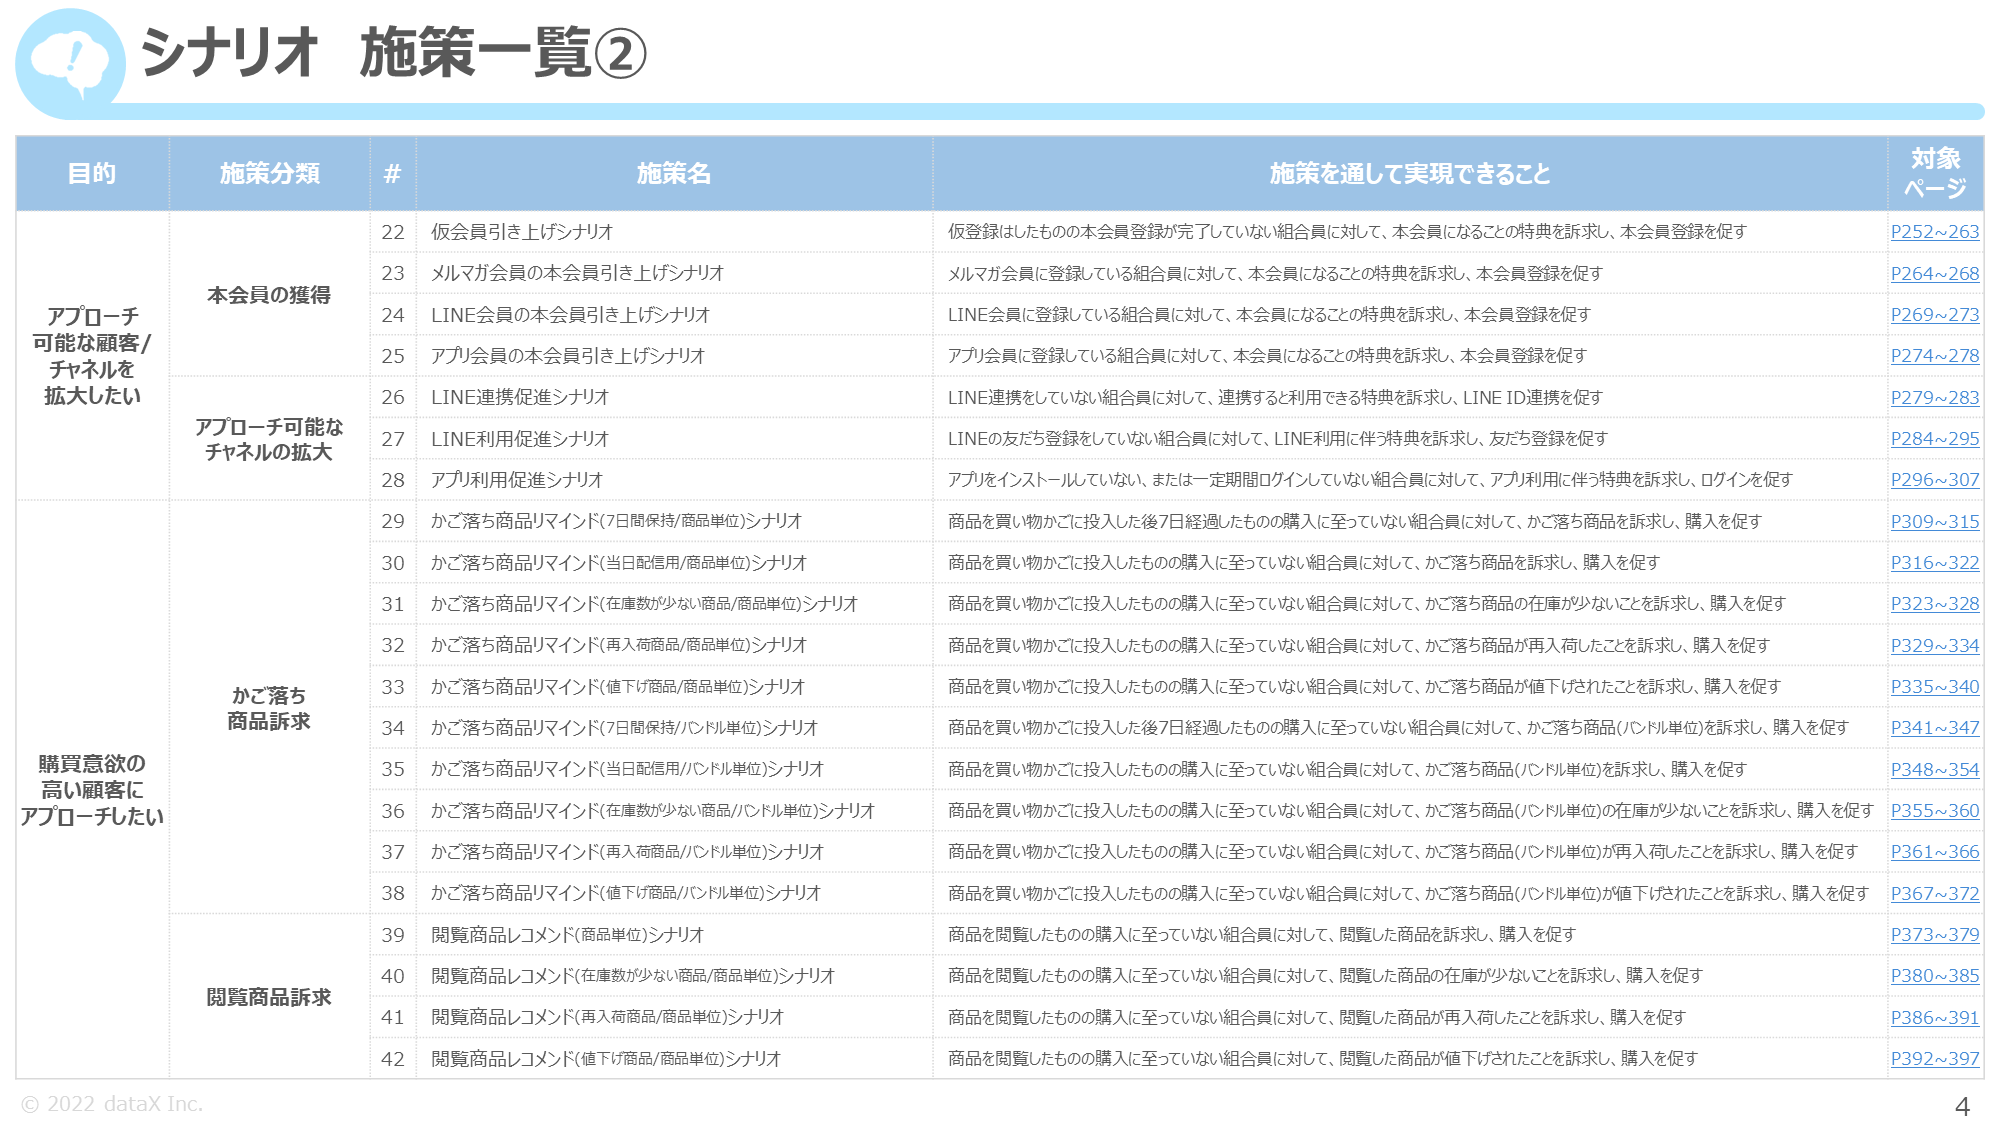This screenshot has width=2000, height=1125.
Task: Click the アプローチ可能なチャネルの拡大 category cell
Action: (269, 439)
